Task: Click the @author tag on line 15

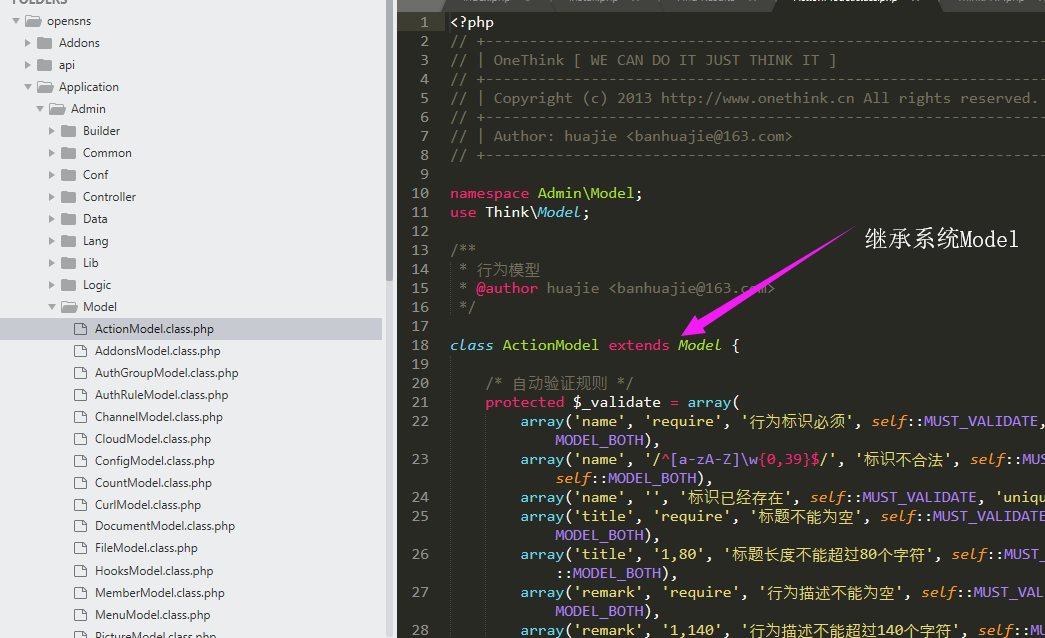Action: click(507, 289)
